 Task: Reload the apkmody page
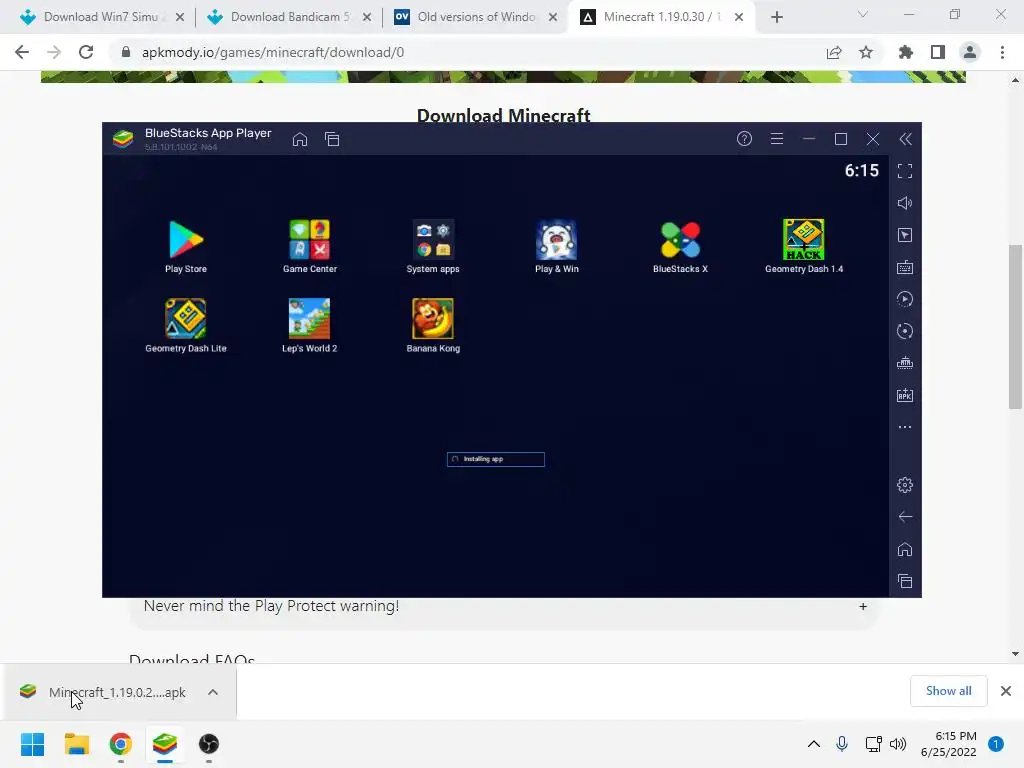(x=86, y=52)
